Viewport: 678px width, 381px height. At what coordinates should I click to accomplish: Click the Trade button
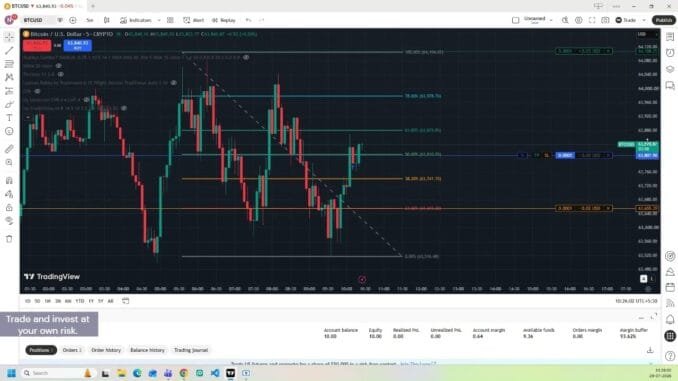626,20
